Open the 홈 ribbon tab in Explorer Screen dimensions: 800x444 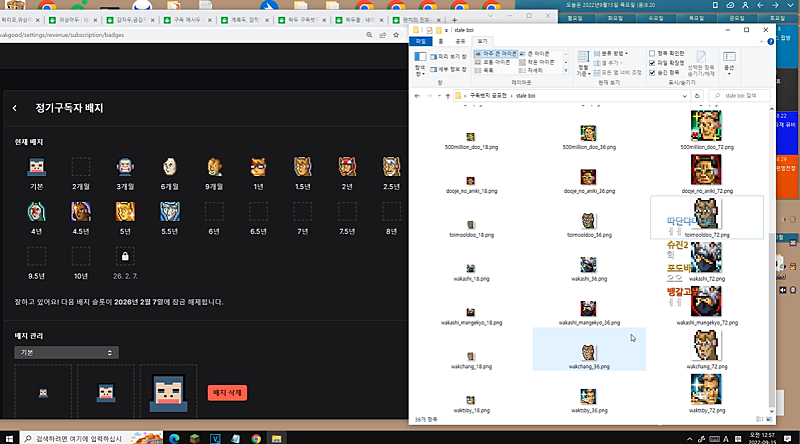[441, 41]
